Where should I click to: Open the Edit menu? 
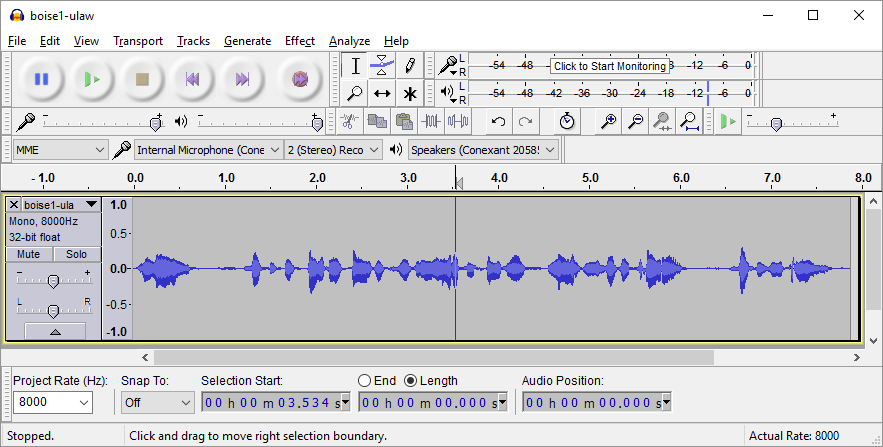pyautogui.click(x=50, y=41)
